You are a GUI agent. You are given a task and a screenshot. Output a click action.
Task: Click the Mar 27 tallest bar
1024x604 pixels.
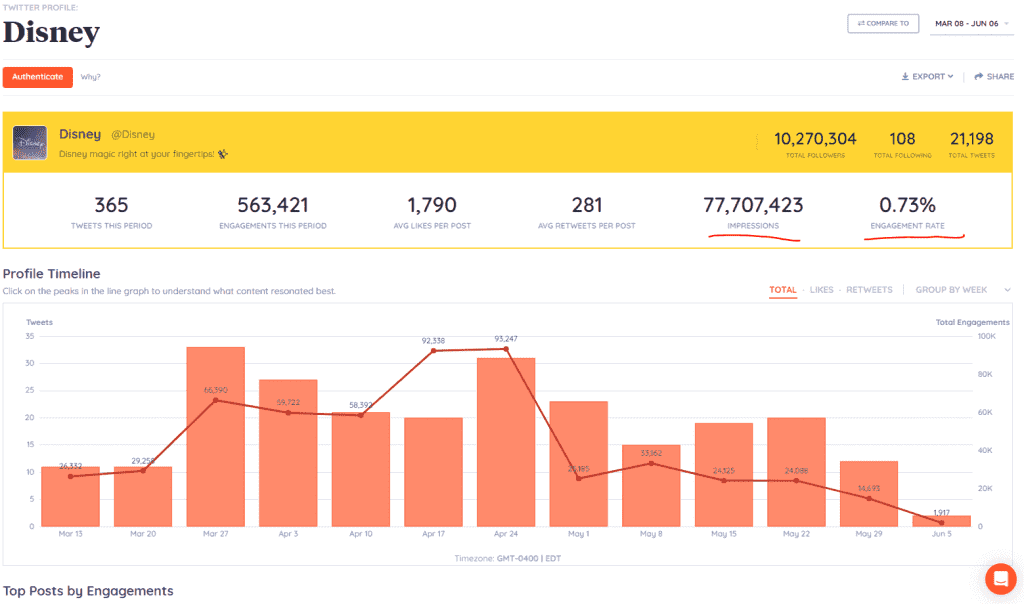tap(216, 436)
